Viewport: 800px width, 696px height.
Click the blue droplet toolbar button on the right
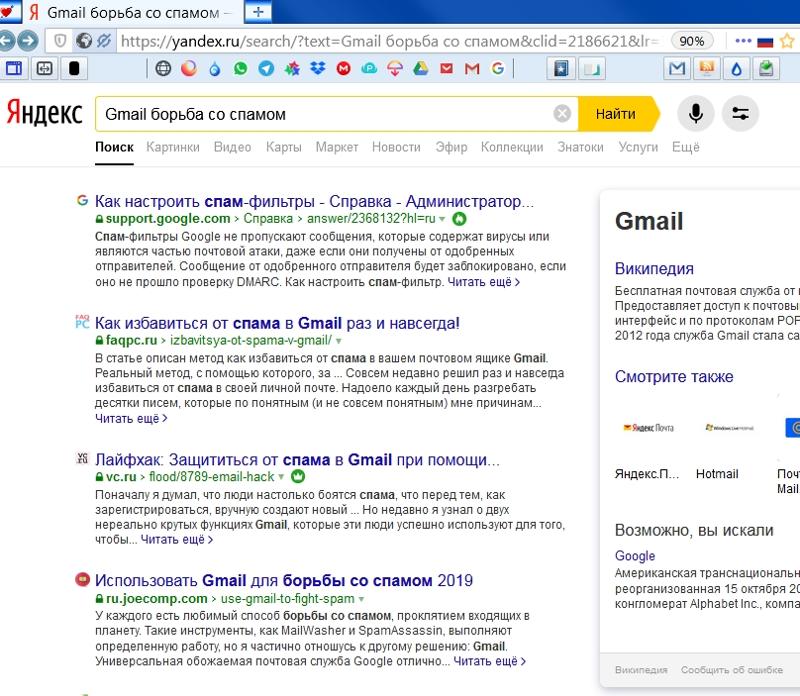[736, 68]
